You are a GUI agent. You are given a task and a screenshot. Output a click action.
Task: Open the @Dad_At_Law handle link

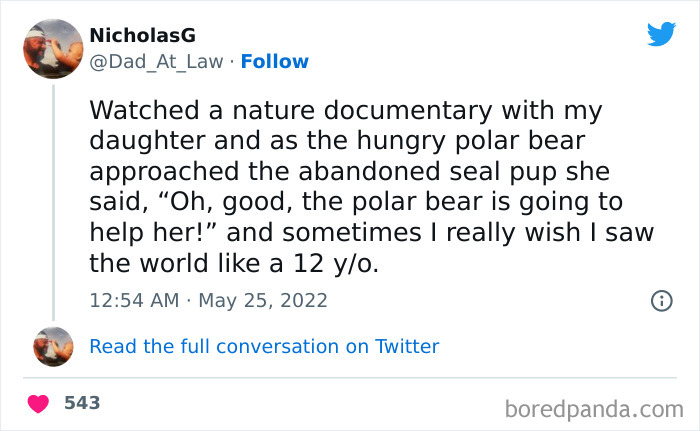(x=156, y=62)
